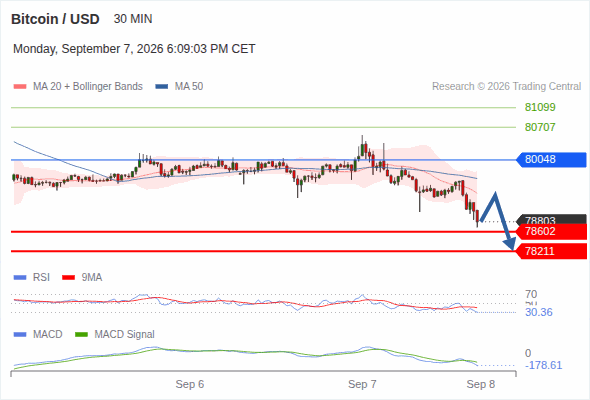Click the red 9MA legend swatch
The width and height of the screenshot is (590, 400).
tap(68, 278)
